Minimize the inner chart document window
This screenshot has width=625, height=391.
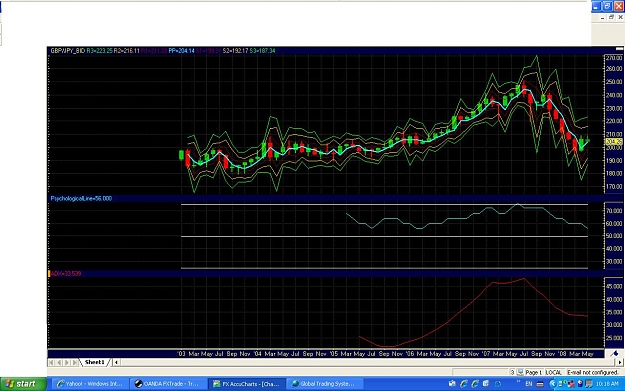602,18
